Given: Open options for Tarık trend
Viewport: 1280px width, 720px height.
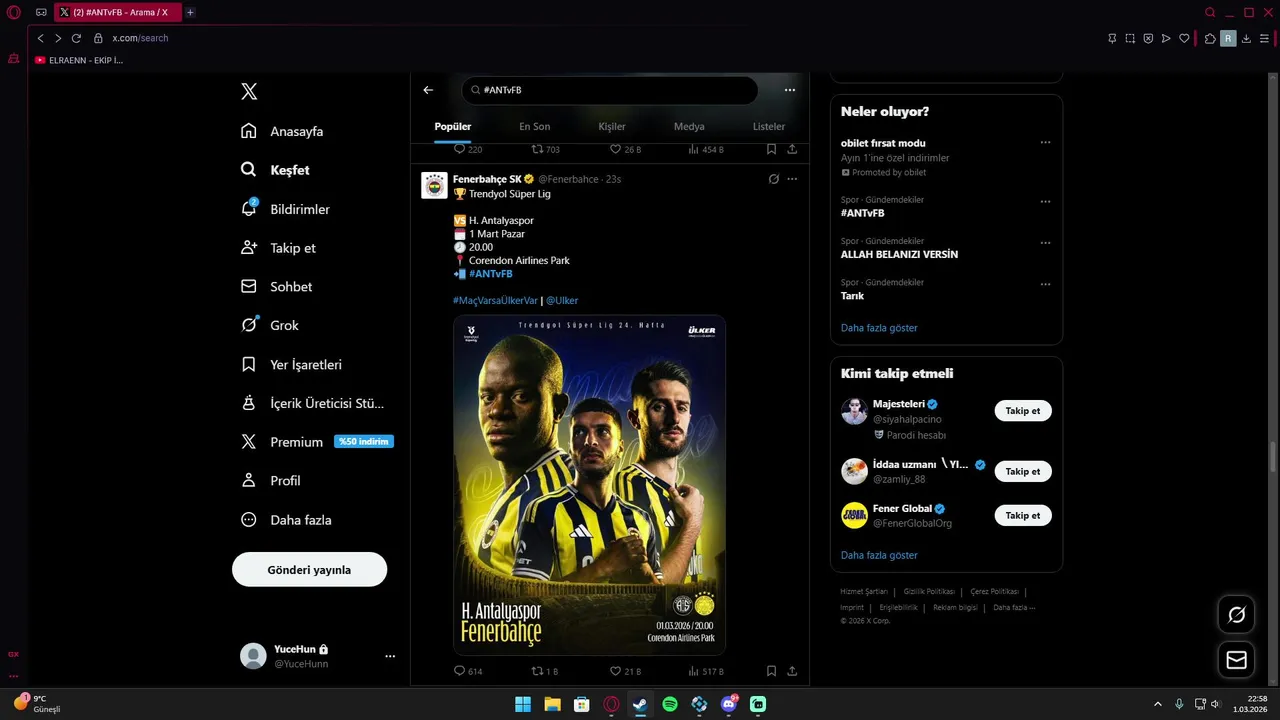Looking at the screenshot, I should click(1045, 284).
